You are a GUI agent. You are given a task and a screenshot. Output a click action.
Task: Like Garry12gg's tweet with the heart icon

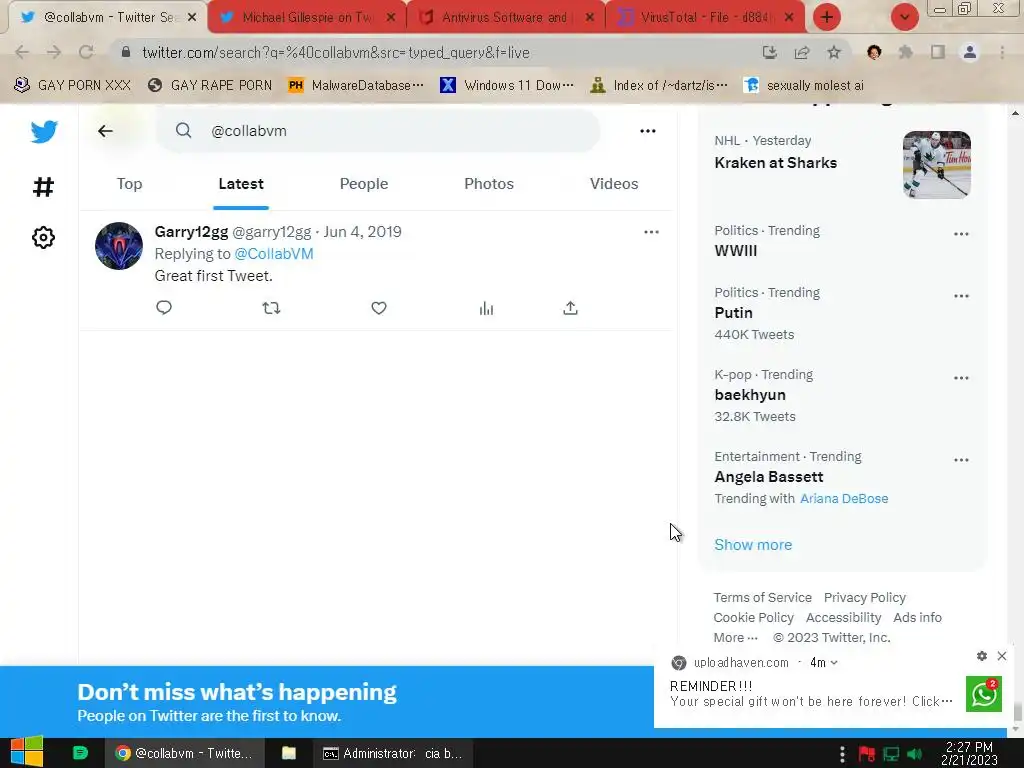pos(379,308)
